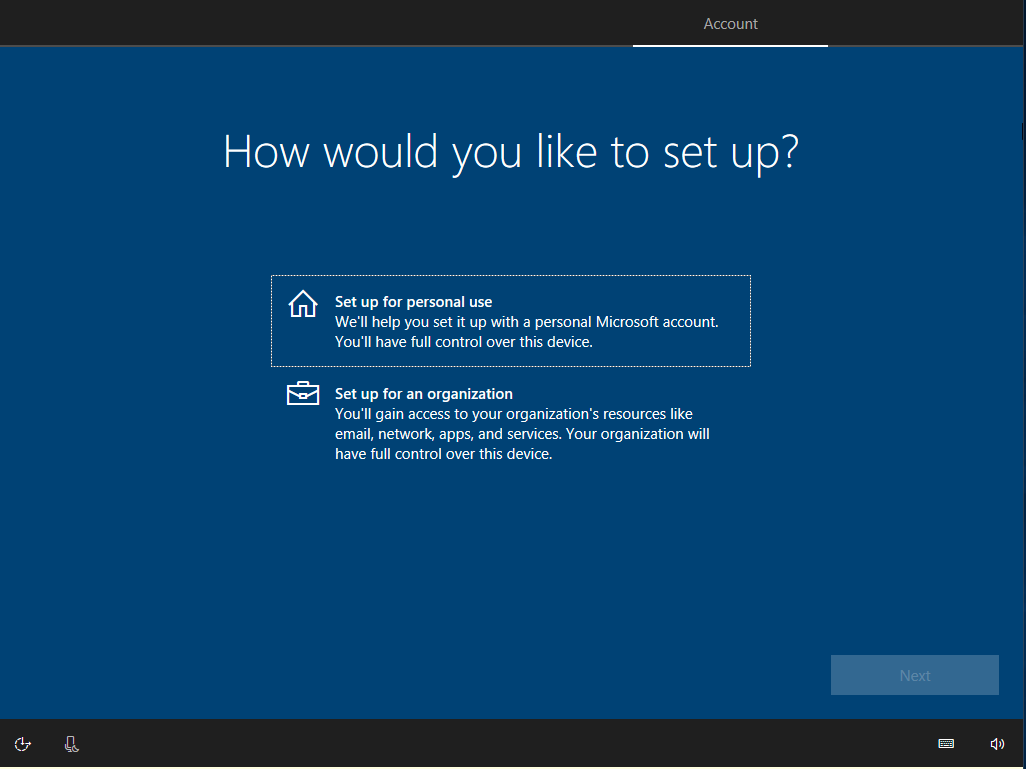Click the 'How would you like to set up?' heading
This screenshot has width=1026, height=769.
pos(511,152)
